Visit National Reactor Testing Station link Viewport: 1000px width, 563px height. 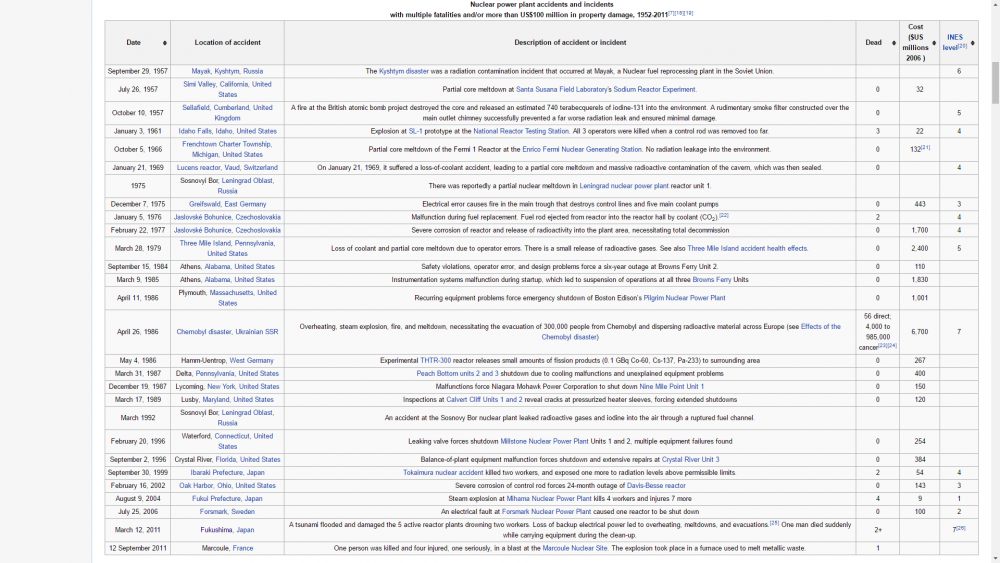click(520, 131)
